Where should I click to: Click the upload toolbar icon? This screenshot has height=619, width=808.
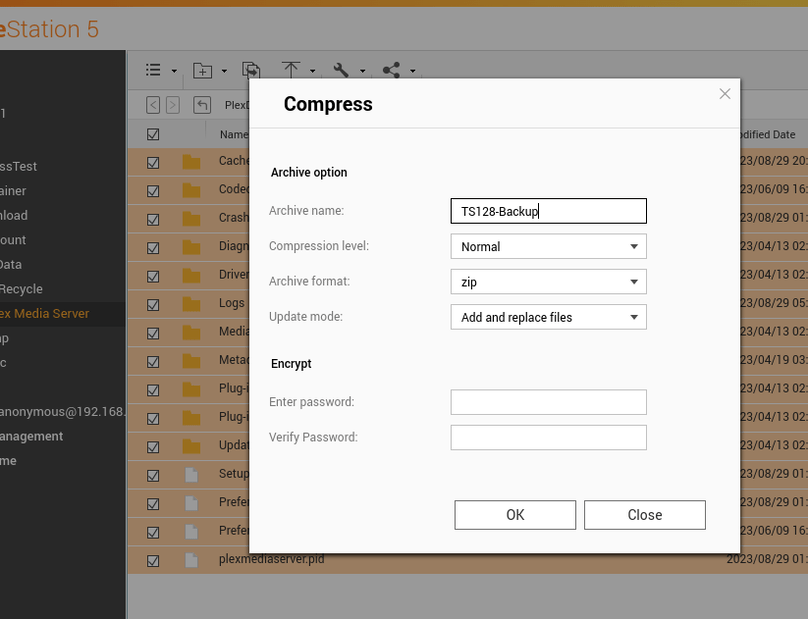click(x=291, y=70)
